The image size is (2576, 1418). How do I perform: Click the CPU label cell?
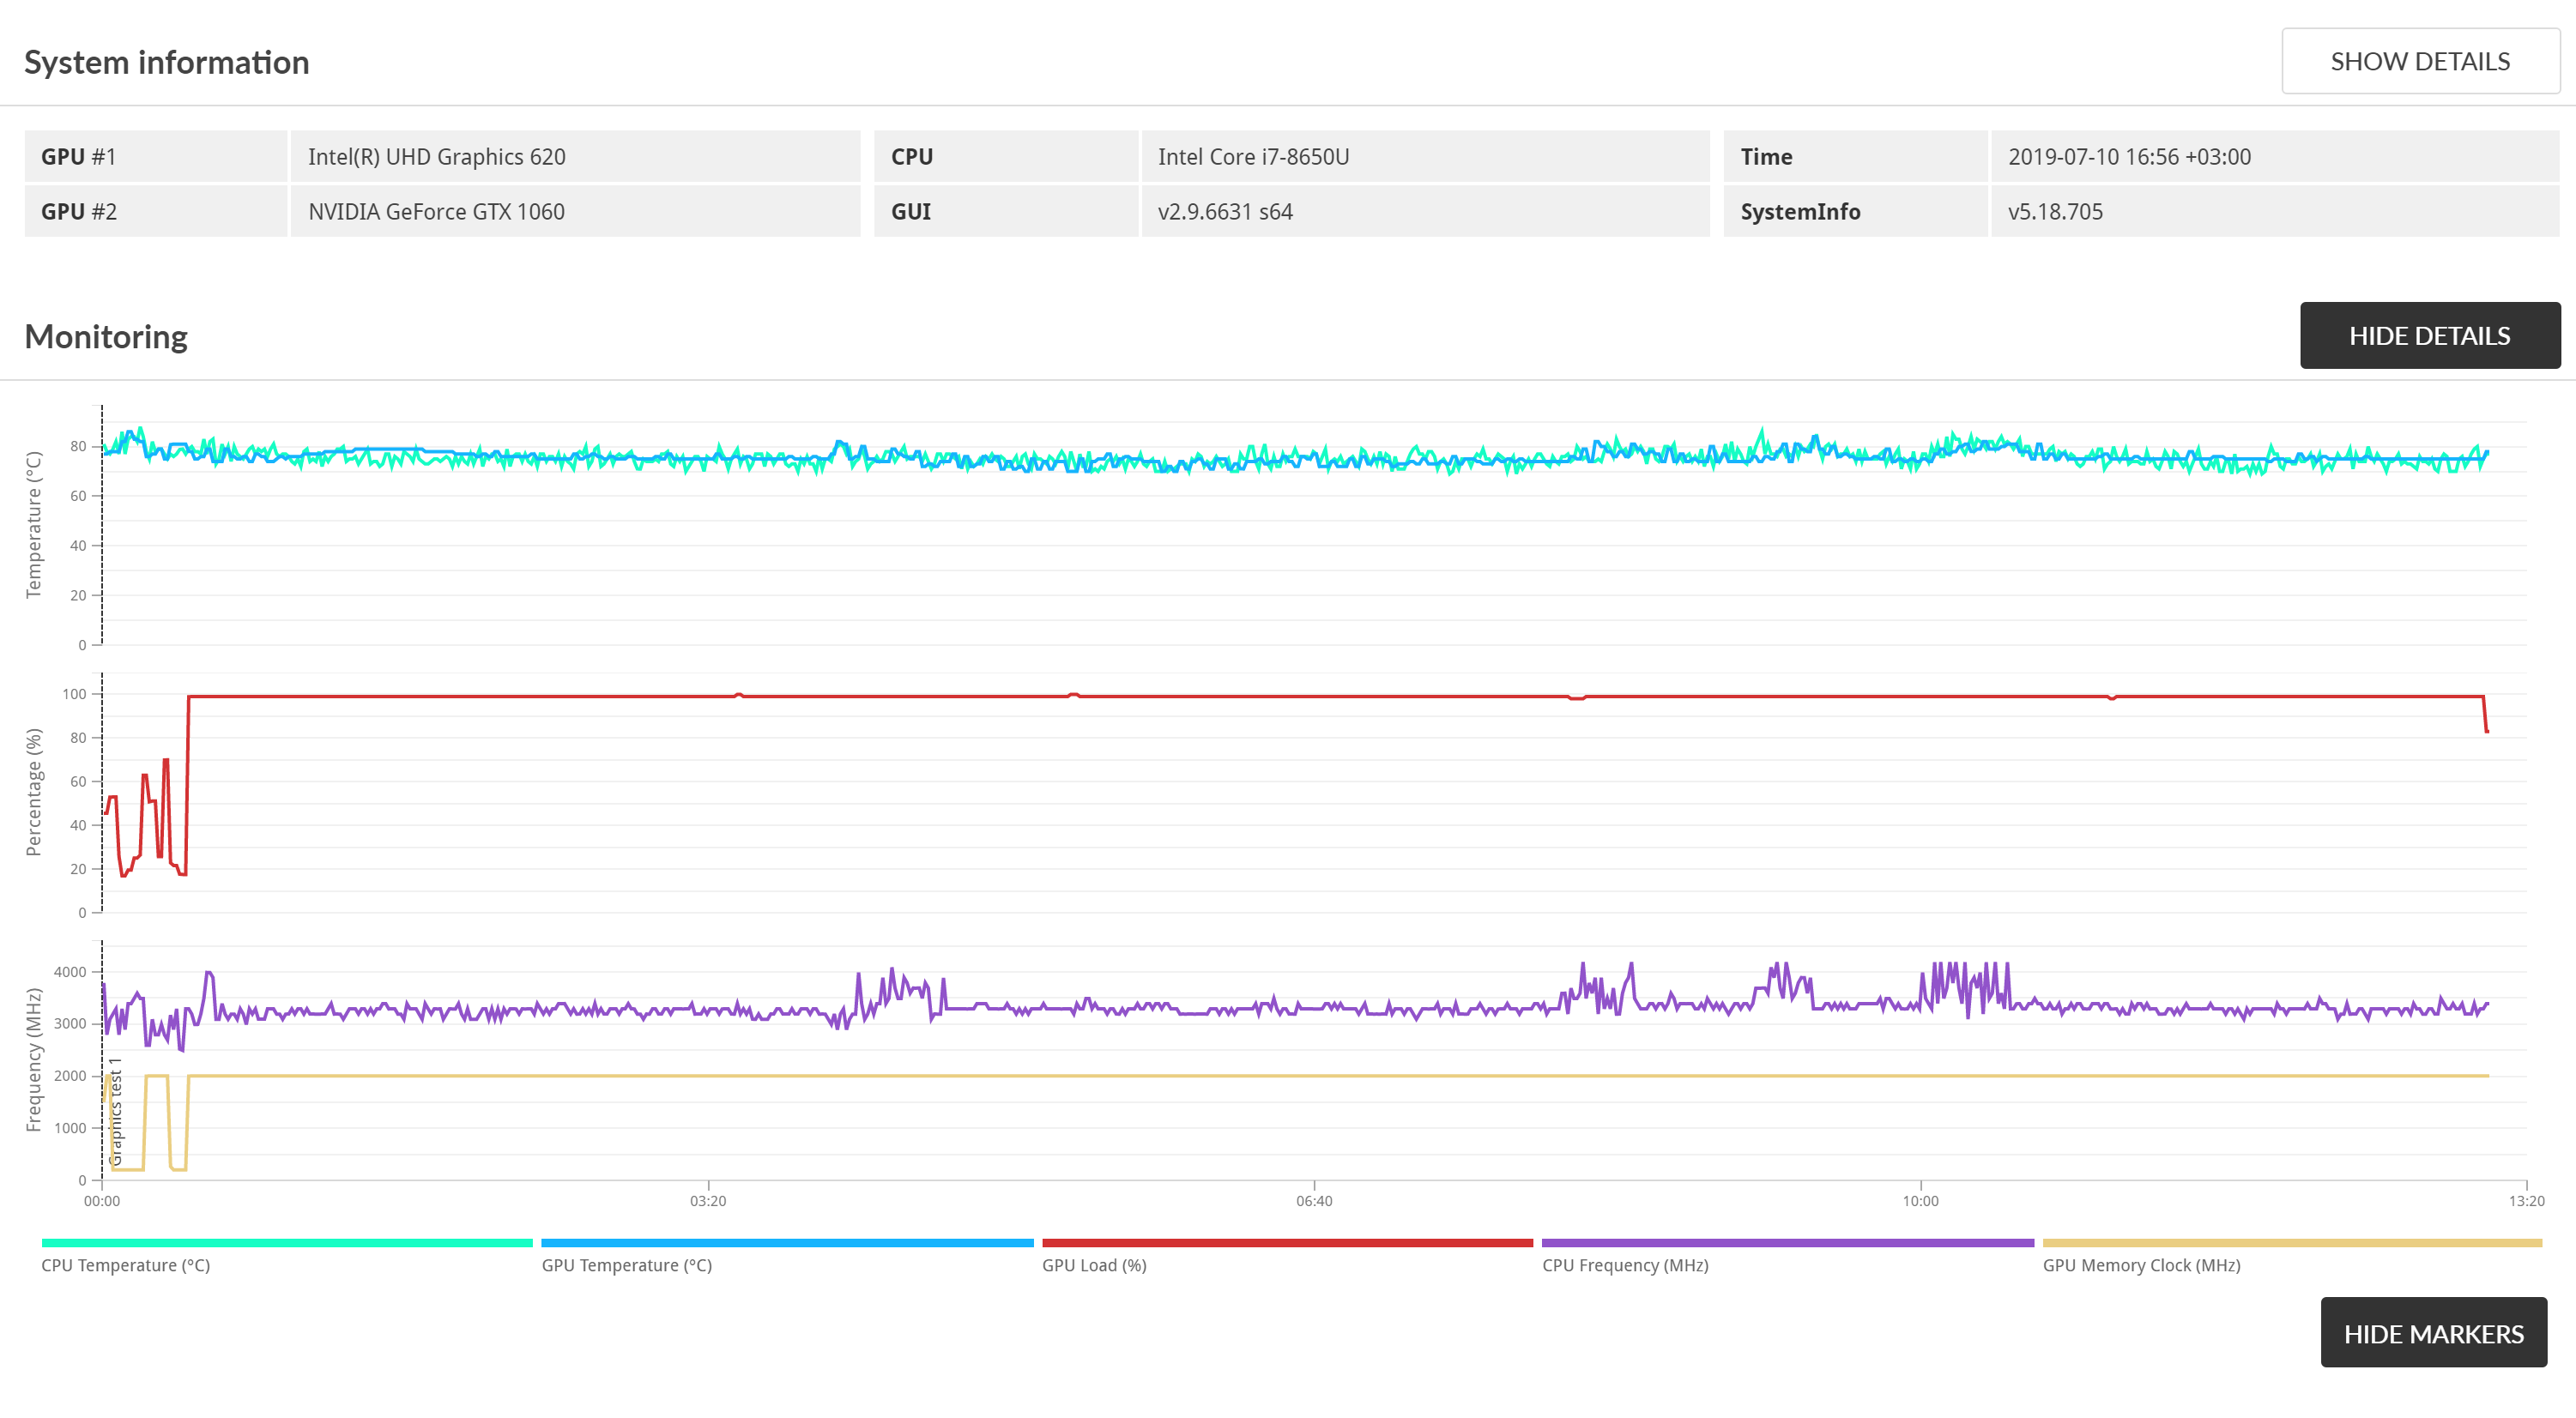[1006, 156]
